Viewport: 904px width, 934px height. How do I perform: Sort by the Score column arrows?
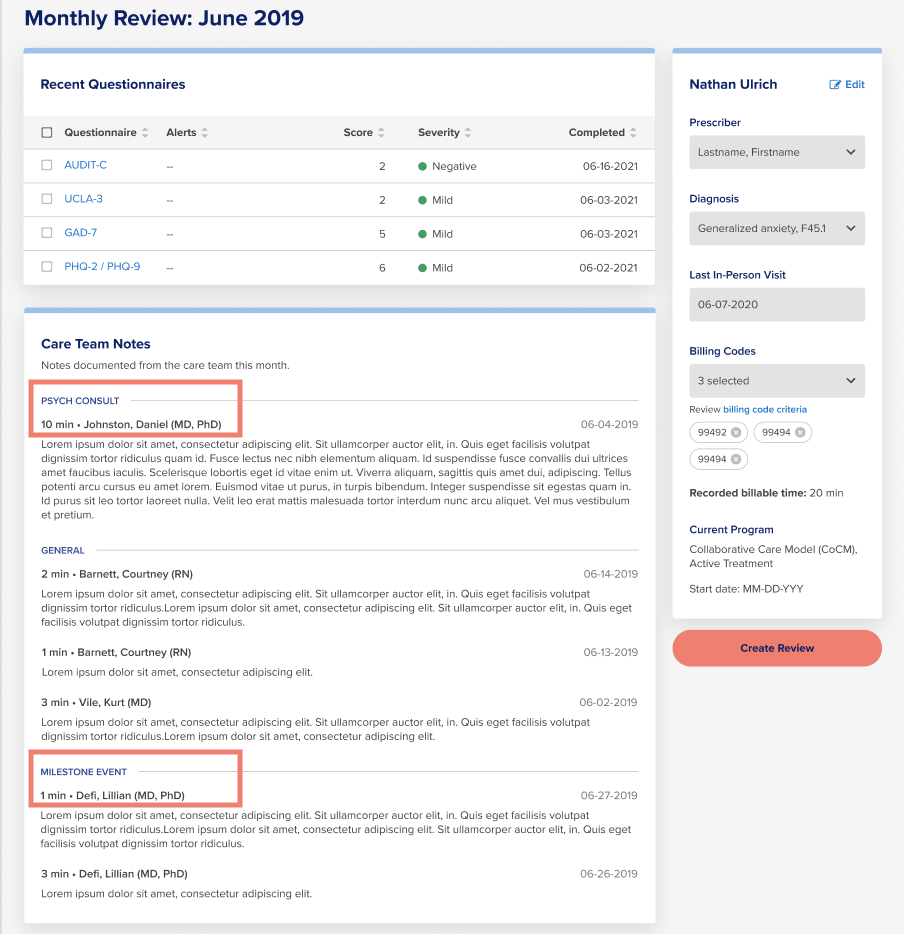(381, 132)
